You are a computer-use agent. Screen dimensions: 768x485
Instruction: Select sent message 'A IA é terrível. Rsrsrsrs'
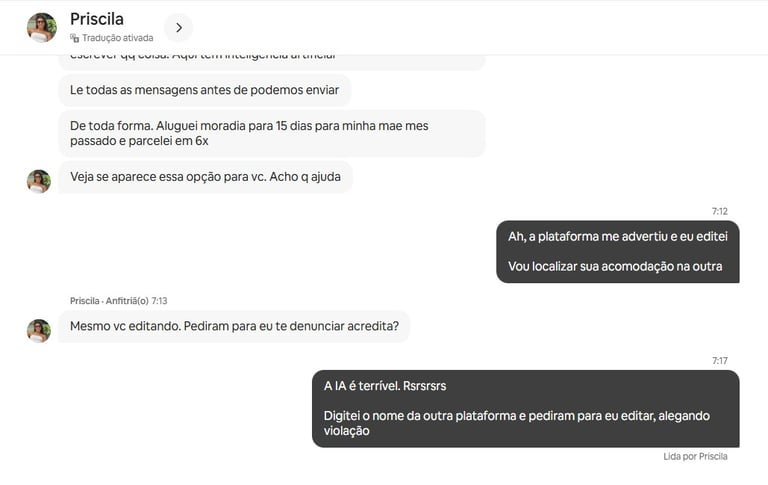tap(526, 409)
